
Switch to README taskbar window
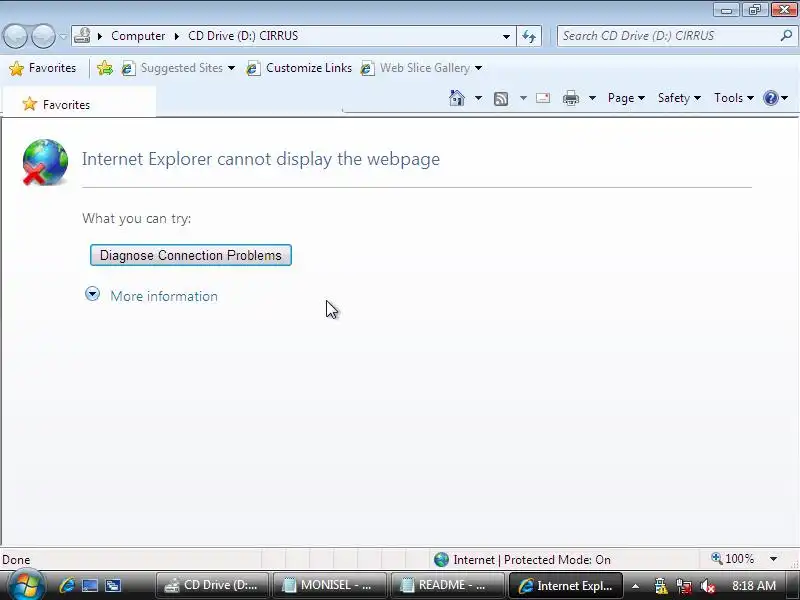tap(447, 585)
